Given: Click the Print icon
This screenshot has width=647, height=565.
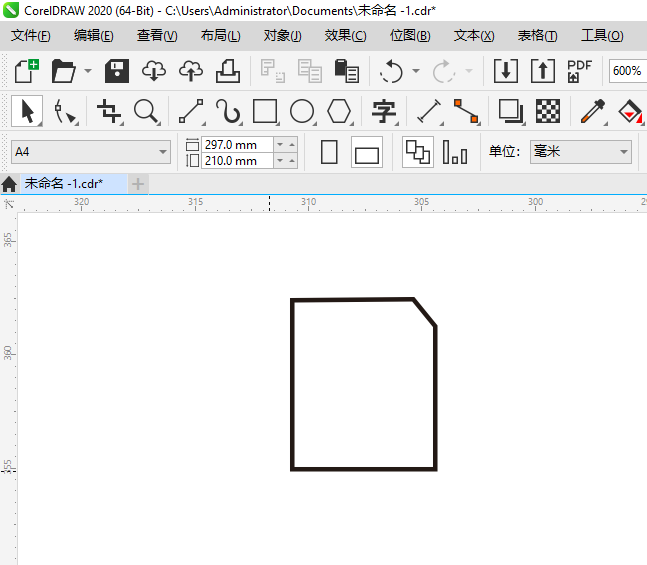Looking at the screenshot, I should tap(228, 71).
